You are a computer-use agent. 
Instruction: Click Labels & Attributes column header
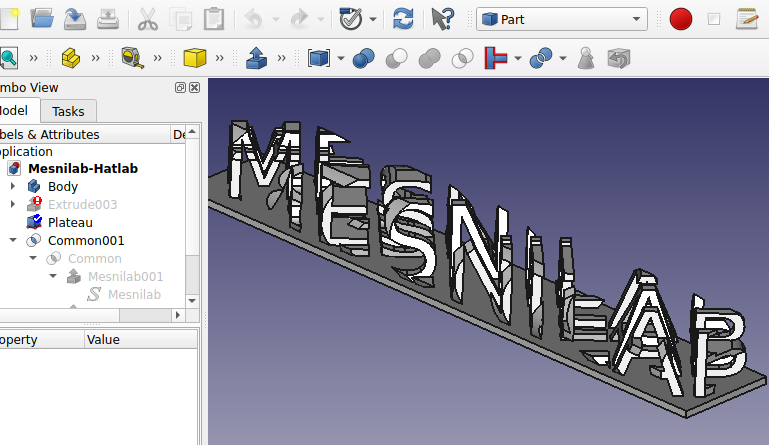point(85,134)
